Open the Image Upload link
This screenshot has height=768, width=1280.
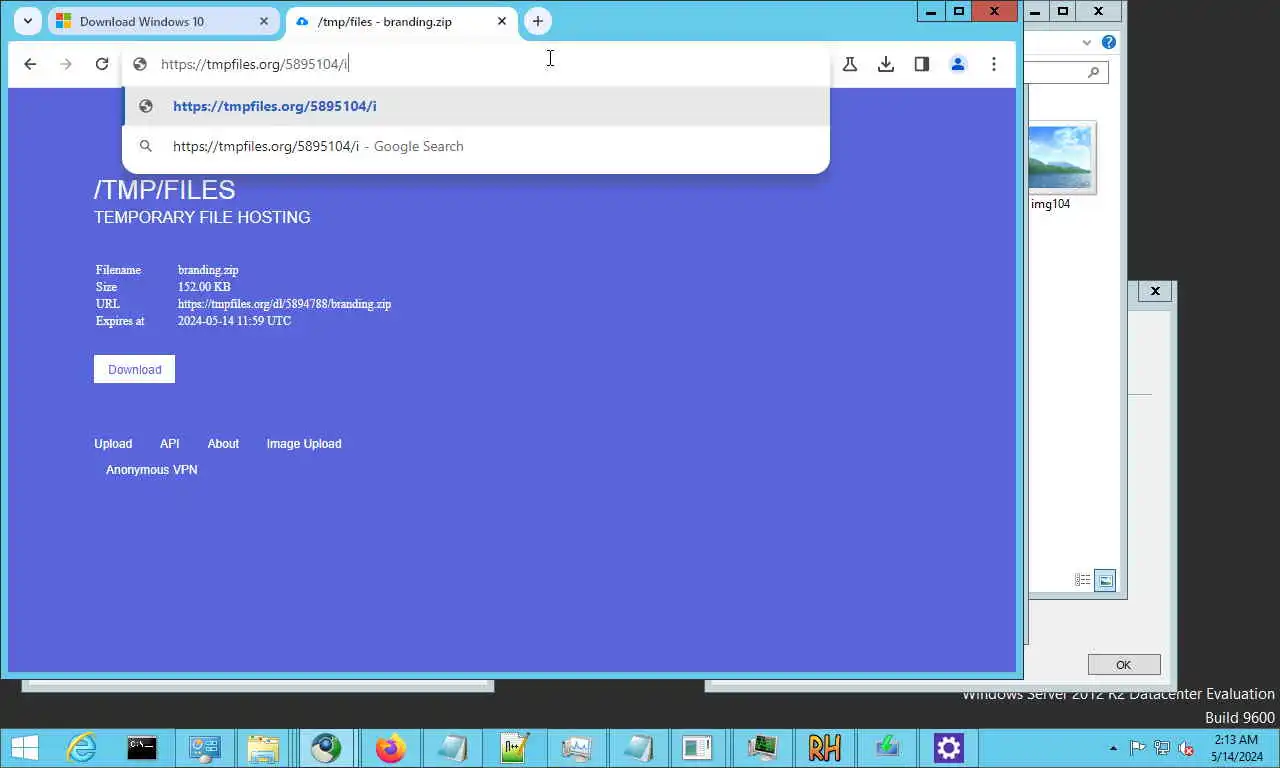tap(304, 444)
